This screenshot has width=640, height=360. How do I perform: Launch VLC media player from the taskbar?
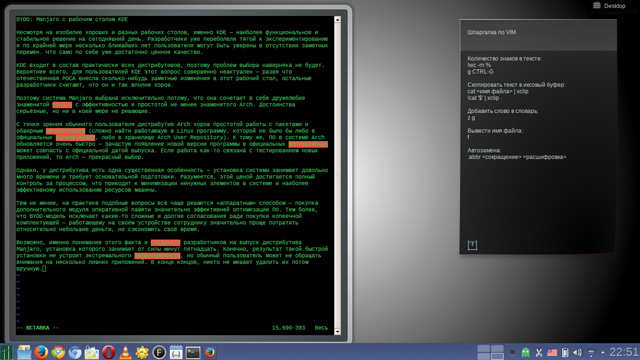click(x=125, y=352)
